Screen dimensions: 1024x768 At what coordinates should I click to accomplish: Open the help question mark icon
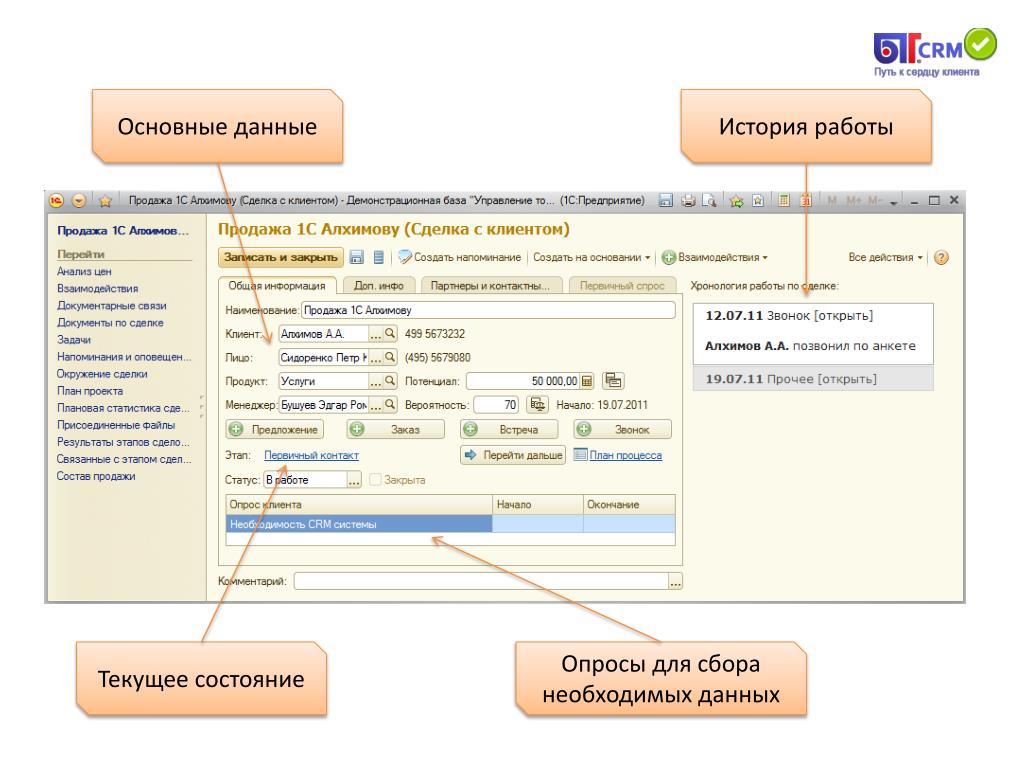(941, 257)
